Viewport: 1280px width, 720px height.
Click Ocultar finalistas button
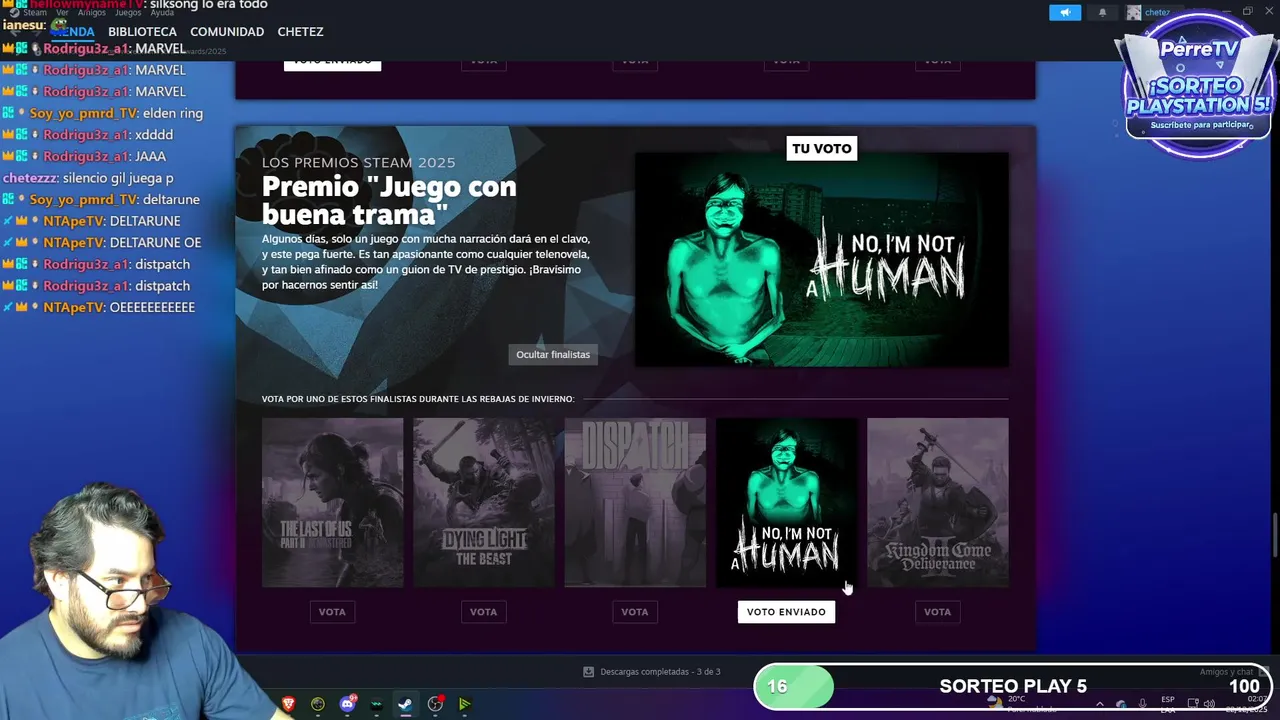coord(553,355)
